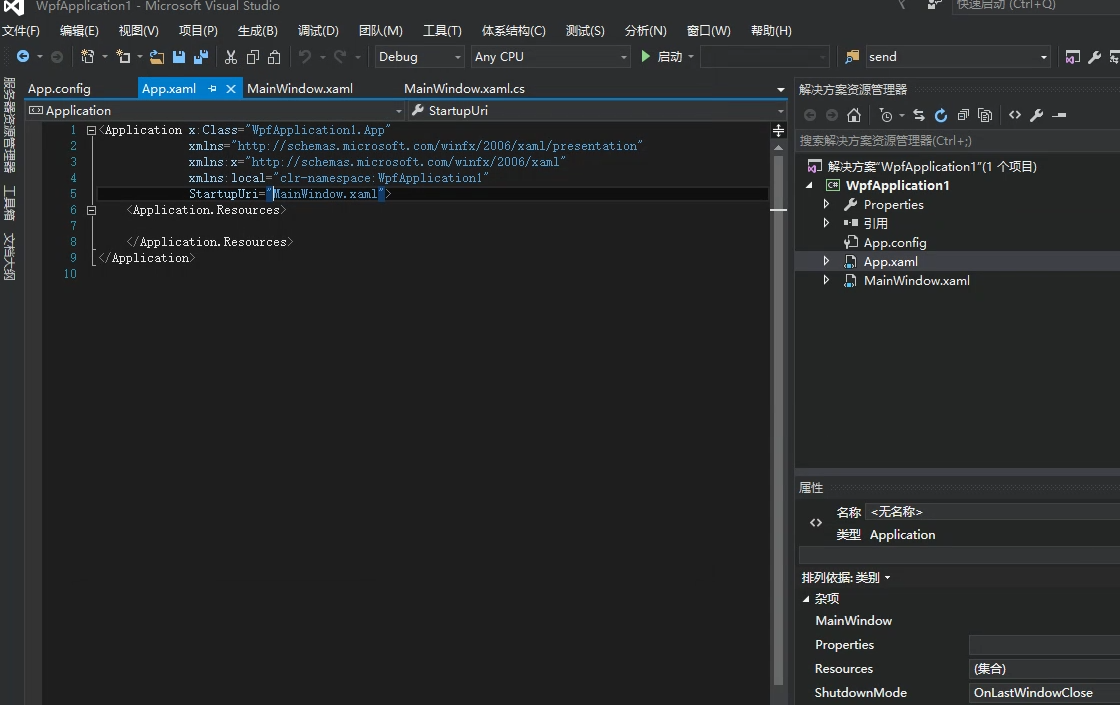The width and height of the screenshot is (1120, 705).
Task: Click the Home icon in Solution Explorer
Action: 853,115
